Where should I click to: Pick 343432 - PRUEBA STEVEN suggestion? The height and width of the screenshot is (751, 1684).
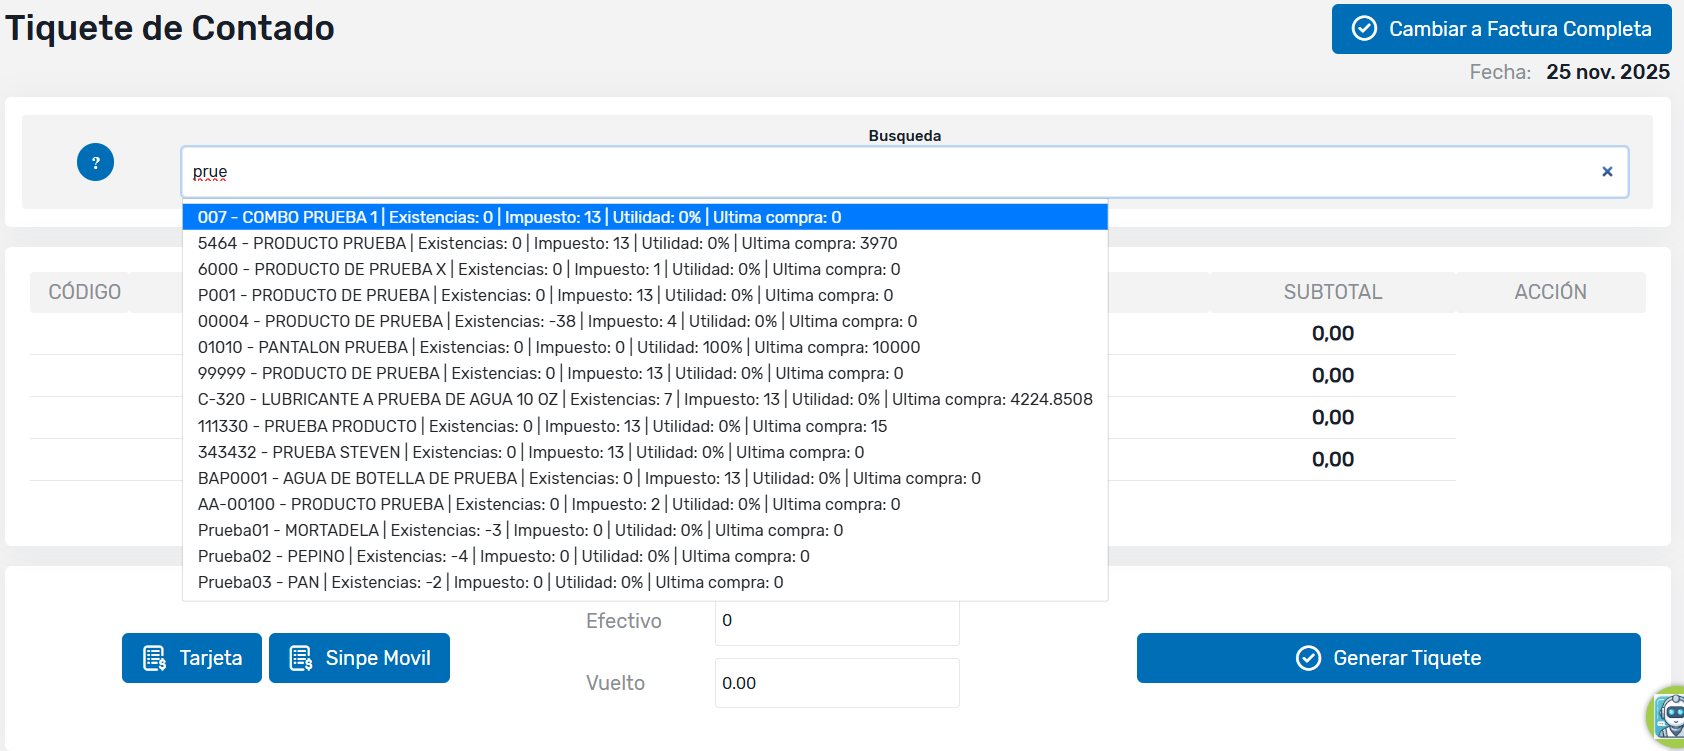point(530,452)
